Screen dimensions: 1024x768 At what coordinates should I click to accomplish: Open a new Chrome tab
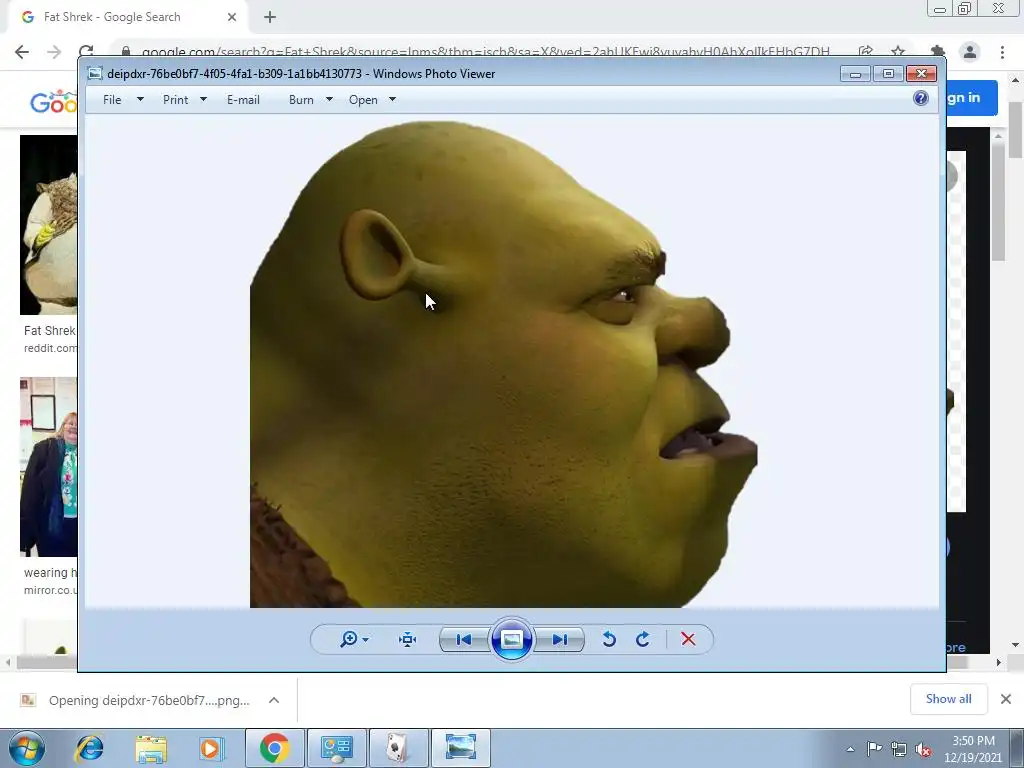270,17
